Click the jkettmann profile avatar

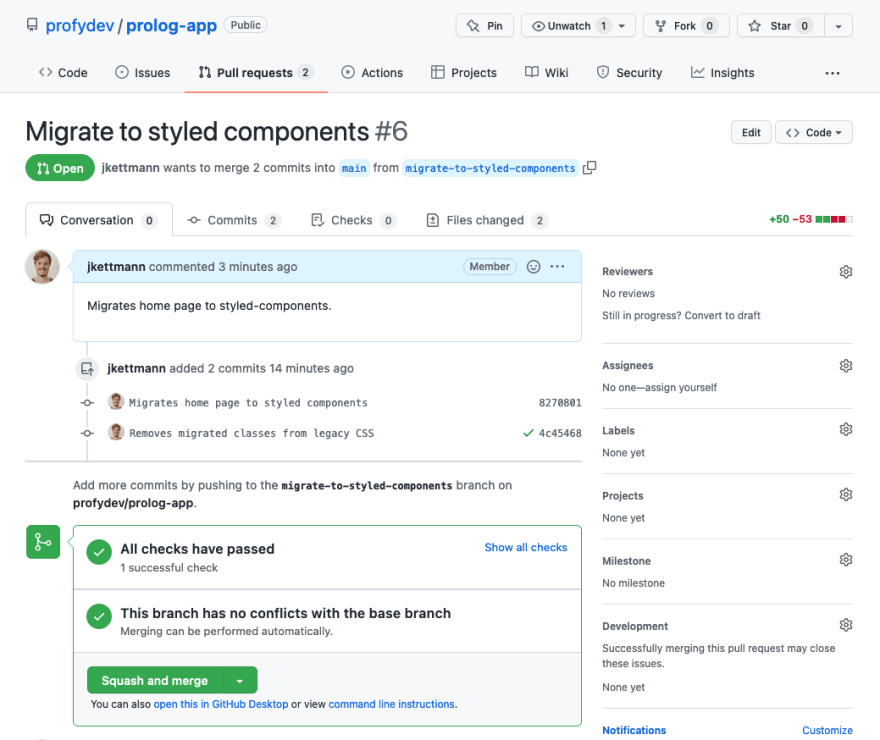[42, 266]
